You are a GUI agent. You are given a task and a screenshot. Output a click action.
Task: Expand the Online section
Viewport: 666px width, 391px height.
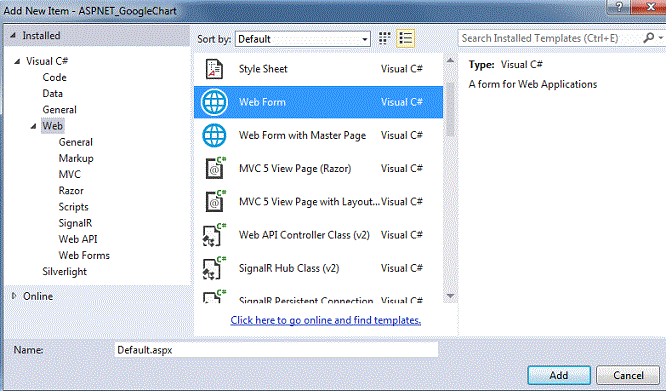pyautogui.click(x=14, y=296)
